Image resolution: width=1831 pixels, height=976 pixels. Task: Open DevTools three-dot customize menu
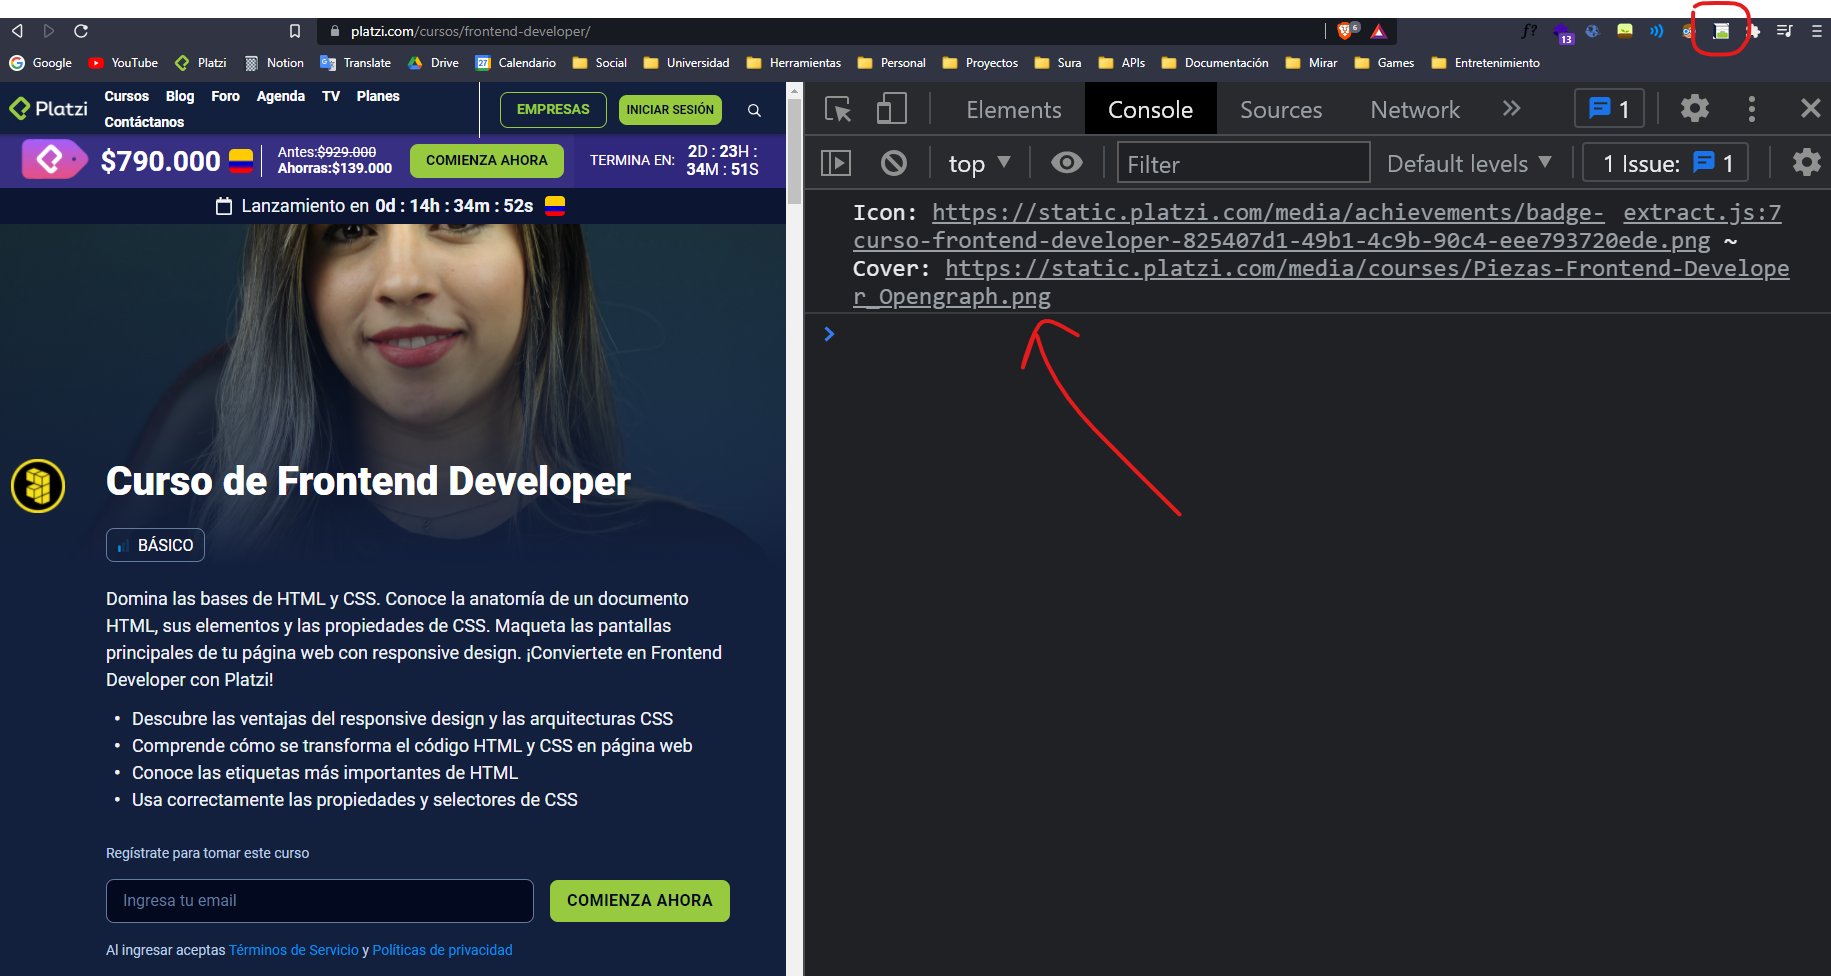(x=1751, y=108)
